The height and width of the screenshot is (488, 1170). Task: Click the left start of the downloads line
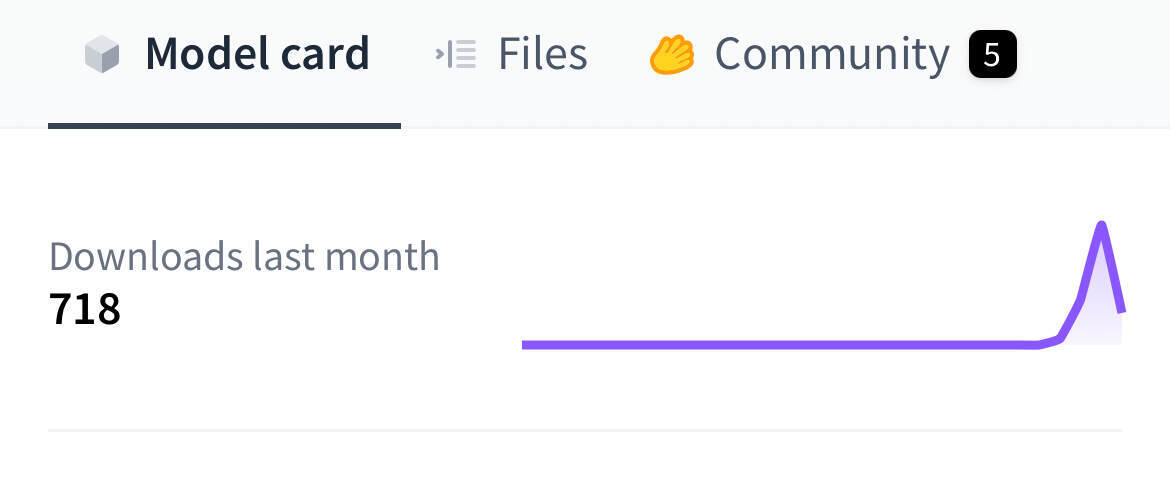(526, 345)
